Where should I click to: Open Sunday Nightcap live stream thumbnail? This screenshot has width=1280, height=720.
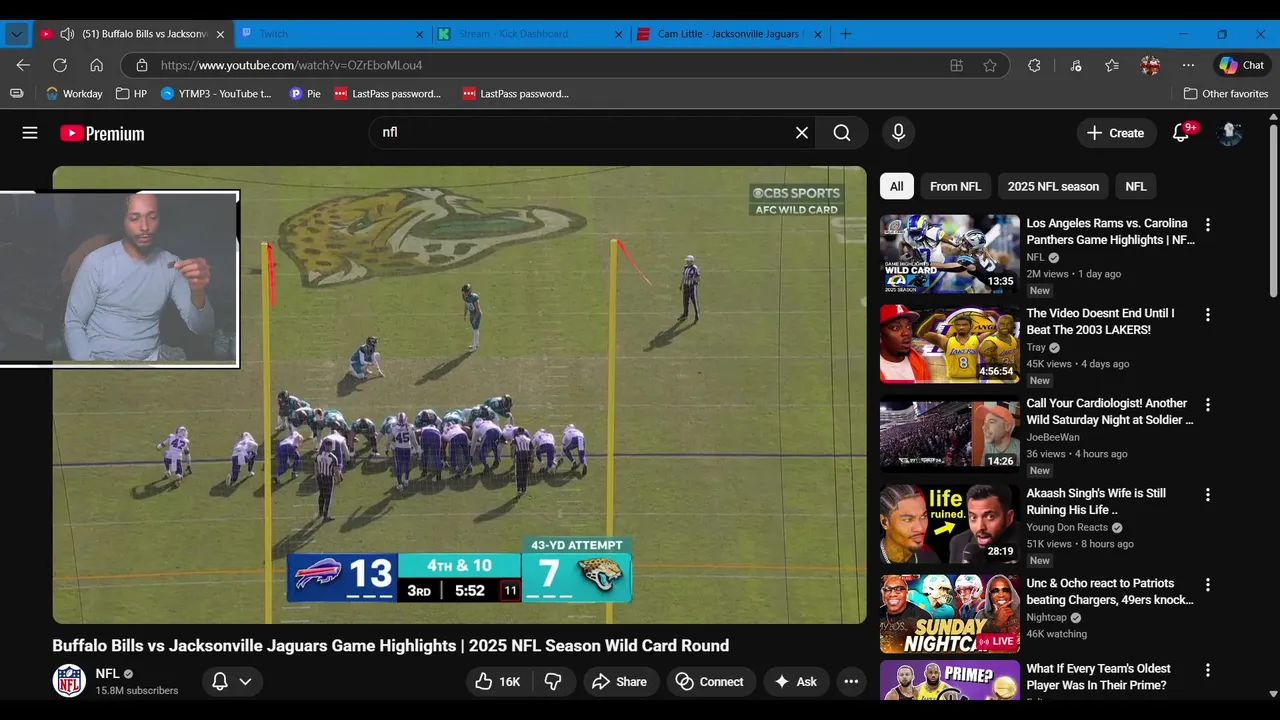click(950, 614)
